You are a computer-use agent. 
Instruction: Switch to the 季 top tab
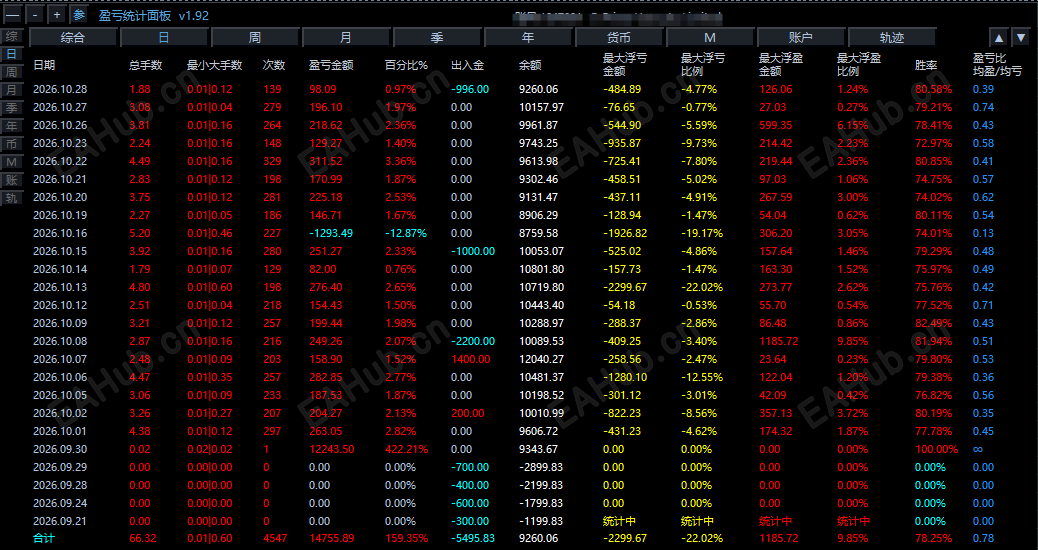click(x=437, y=38)
